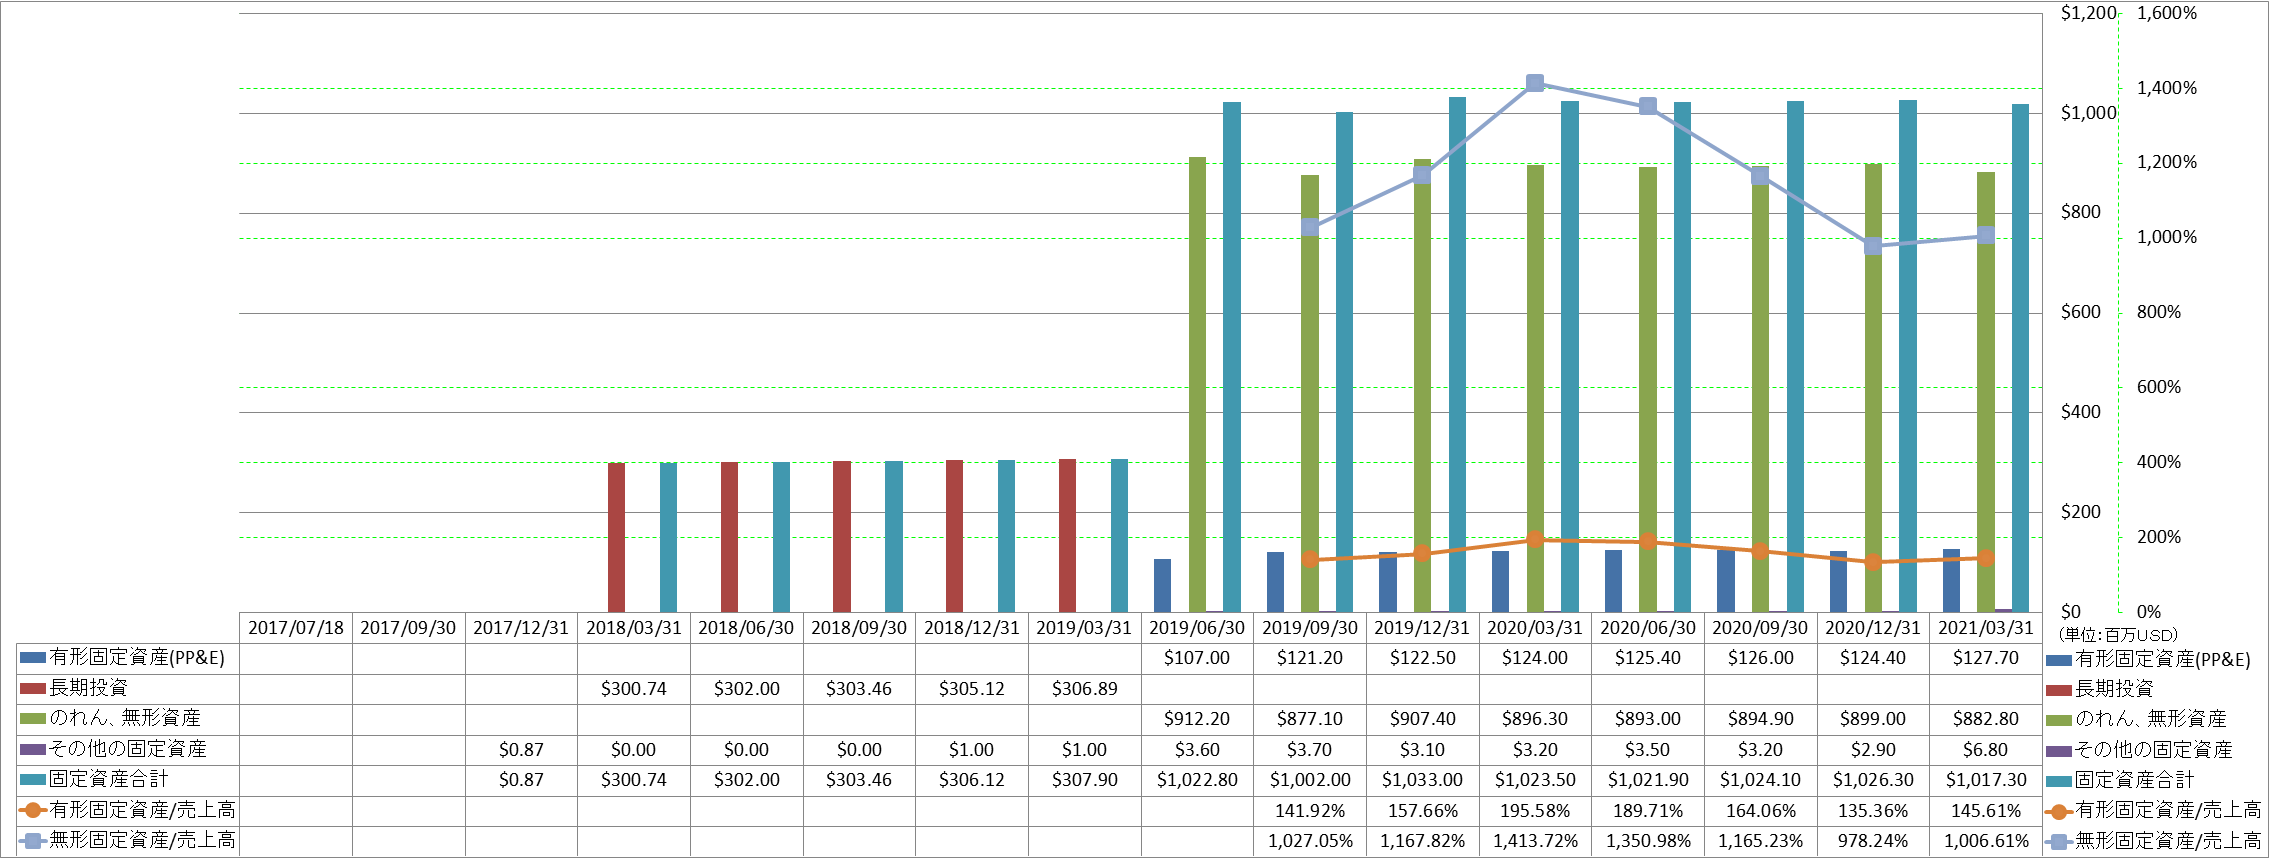Click the 2020/06/30 date column header

[x=1648, y=628]
